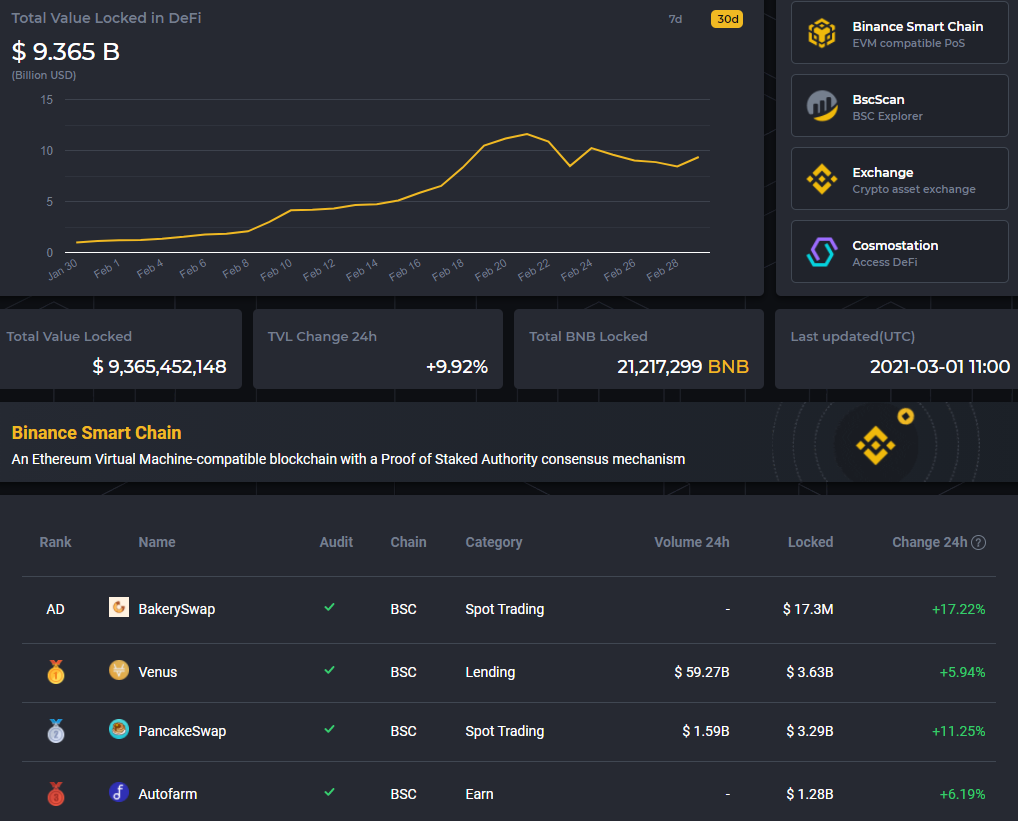Image resolution: width=1018 pixels, height=821 pixels.
Task: Click the Binance Smart Chain logo in the sidebar
Action: tap(822, 32)
